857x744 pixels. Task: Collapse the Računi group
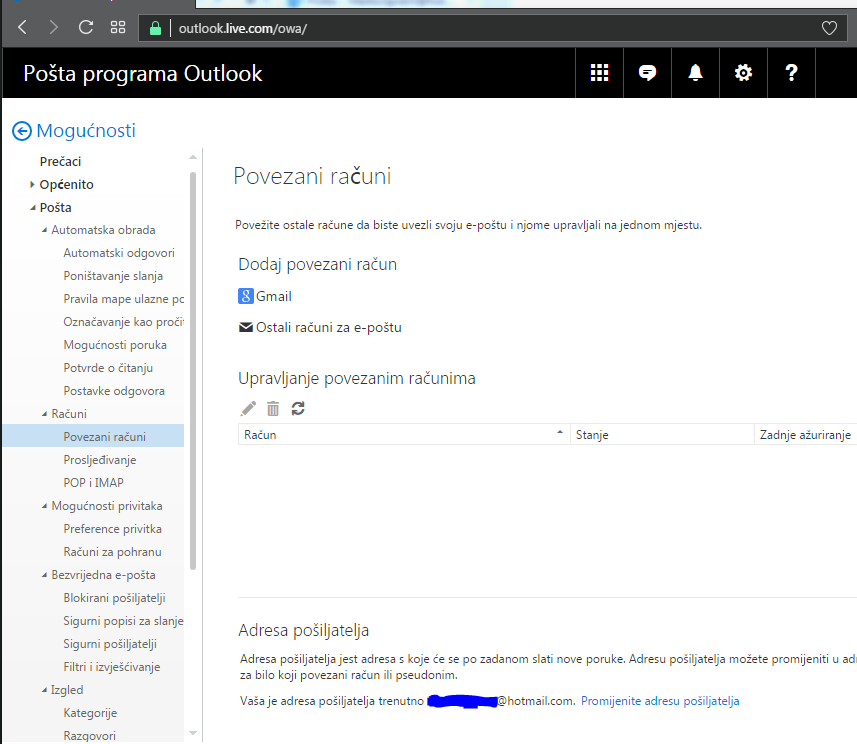[x=44, y=414]
